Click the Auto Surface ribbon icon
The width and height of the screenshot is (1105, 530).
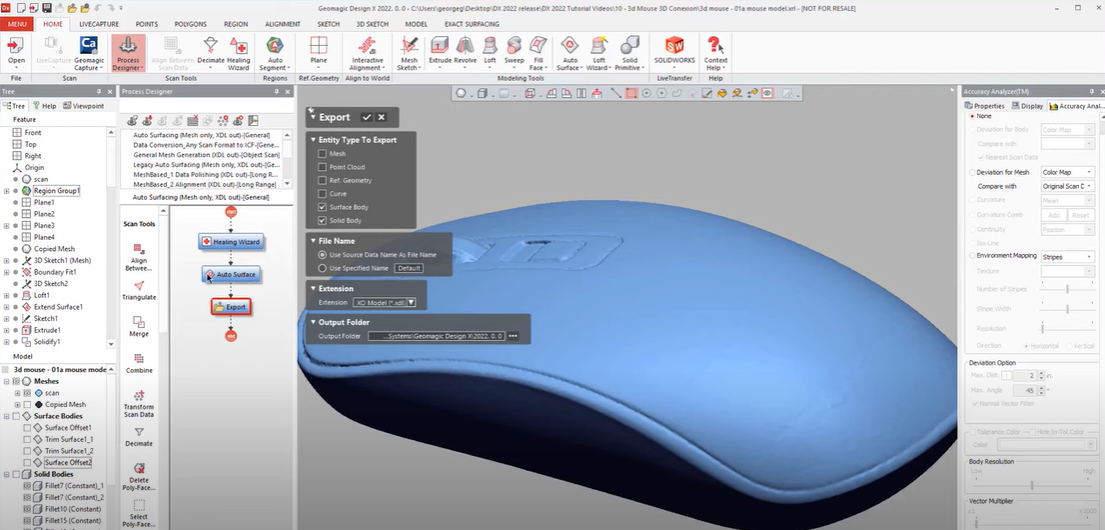[569, 53]
